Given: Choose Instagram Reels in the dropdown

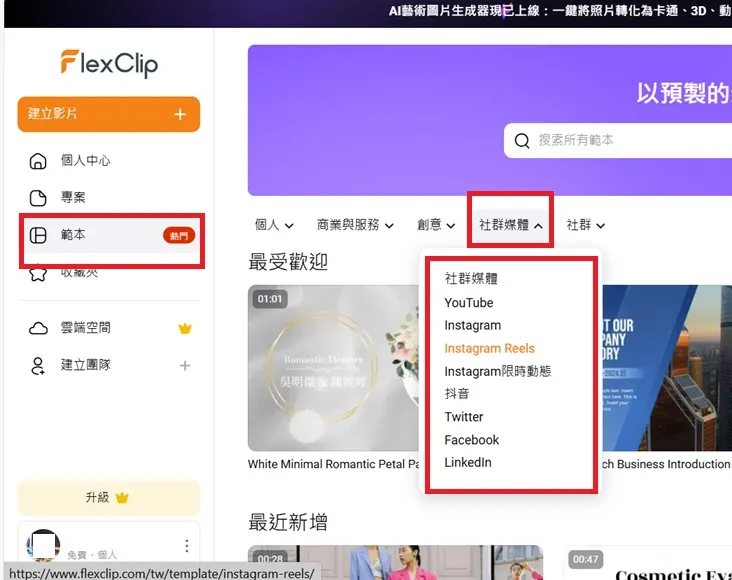Looking at the screenshot, I should (489, 349).
